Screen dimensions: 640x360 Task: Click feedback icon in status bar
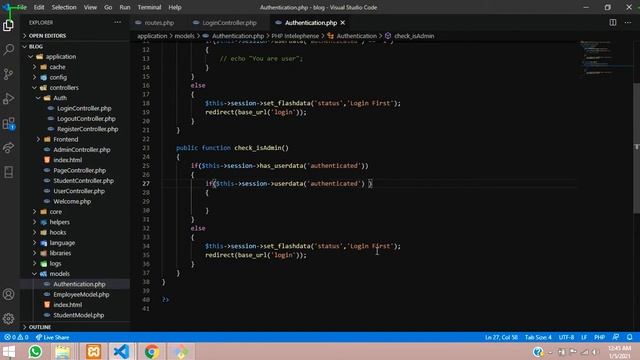coord(616,338)
